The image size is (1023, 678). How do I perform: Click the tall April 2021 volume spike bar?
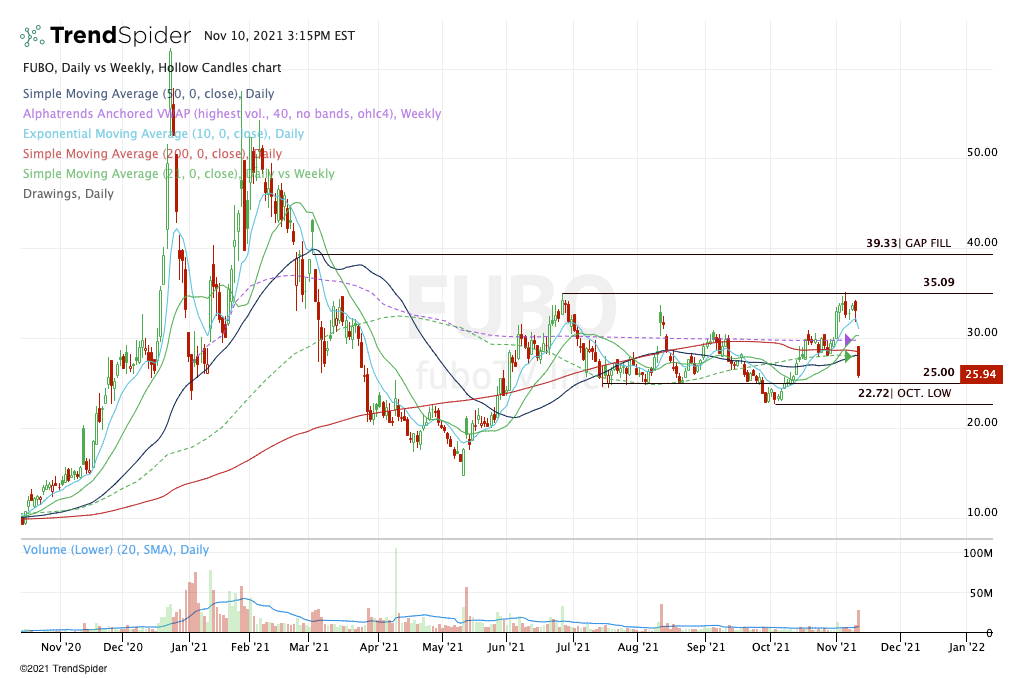click(395, 590)
